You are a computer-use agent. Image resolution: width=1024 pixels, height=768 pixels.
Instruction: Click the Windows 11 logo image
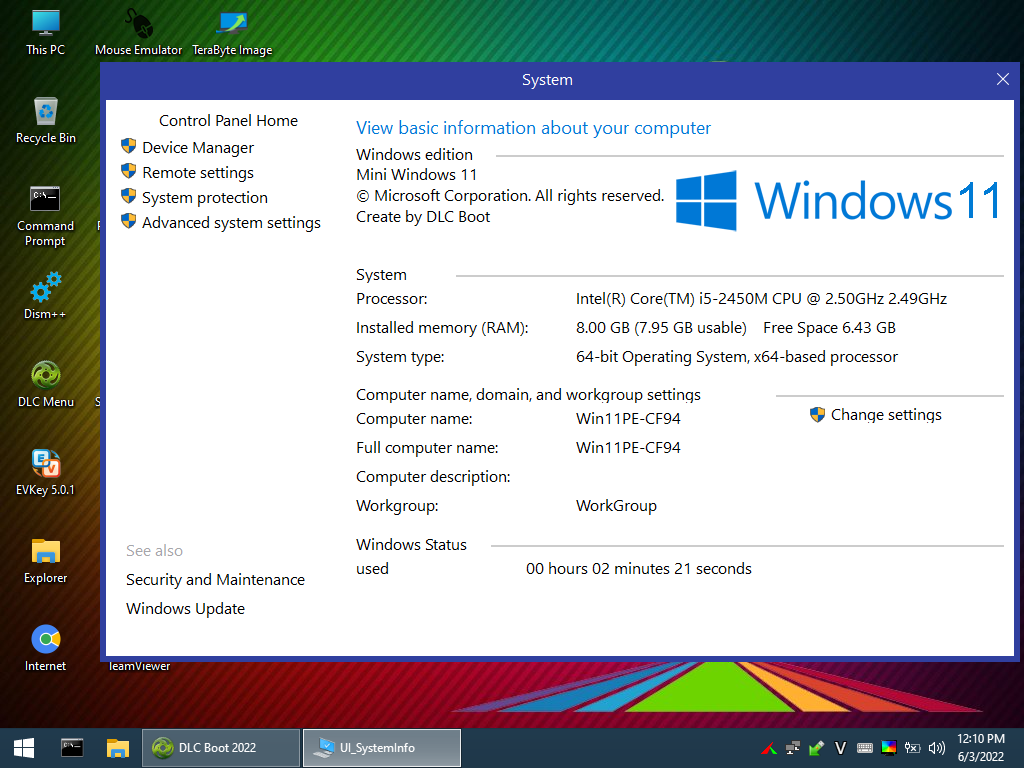click(838, 200)
